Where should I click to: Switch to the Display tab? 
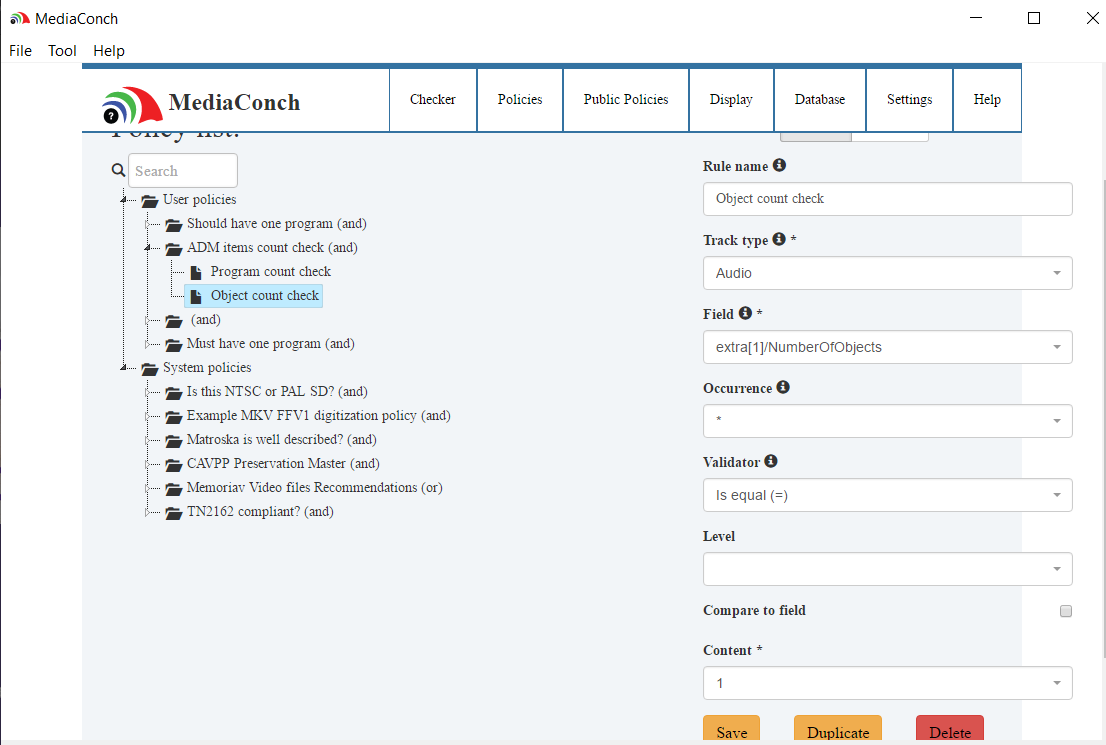click(731, 99)
